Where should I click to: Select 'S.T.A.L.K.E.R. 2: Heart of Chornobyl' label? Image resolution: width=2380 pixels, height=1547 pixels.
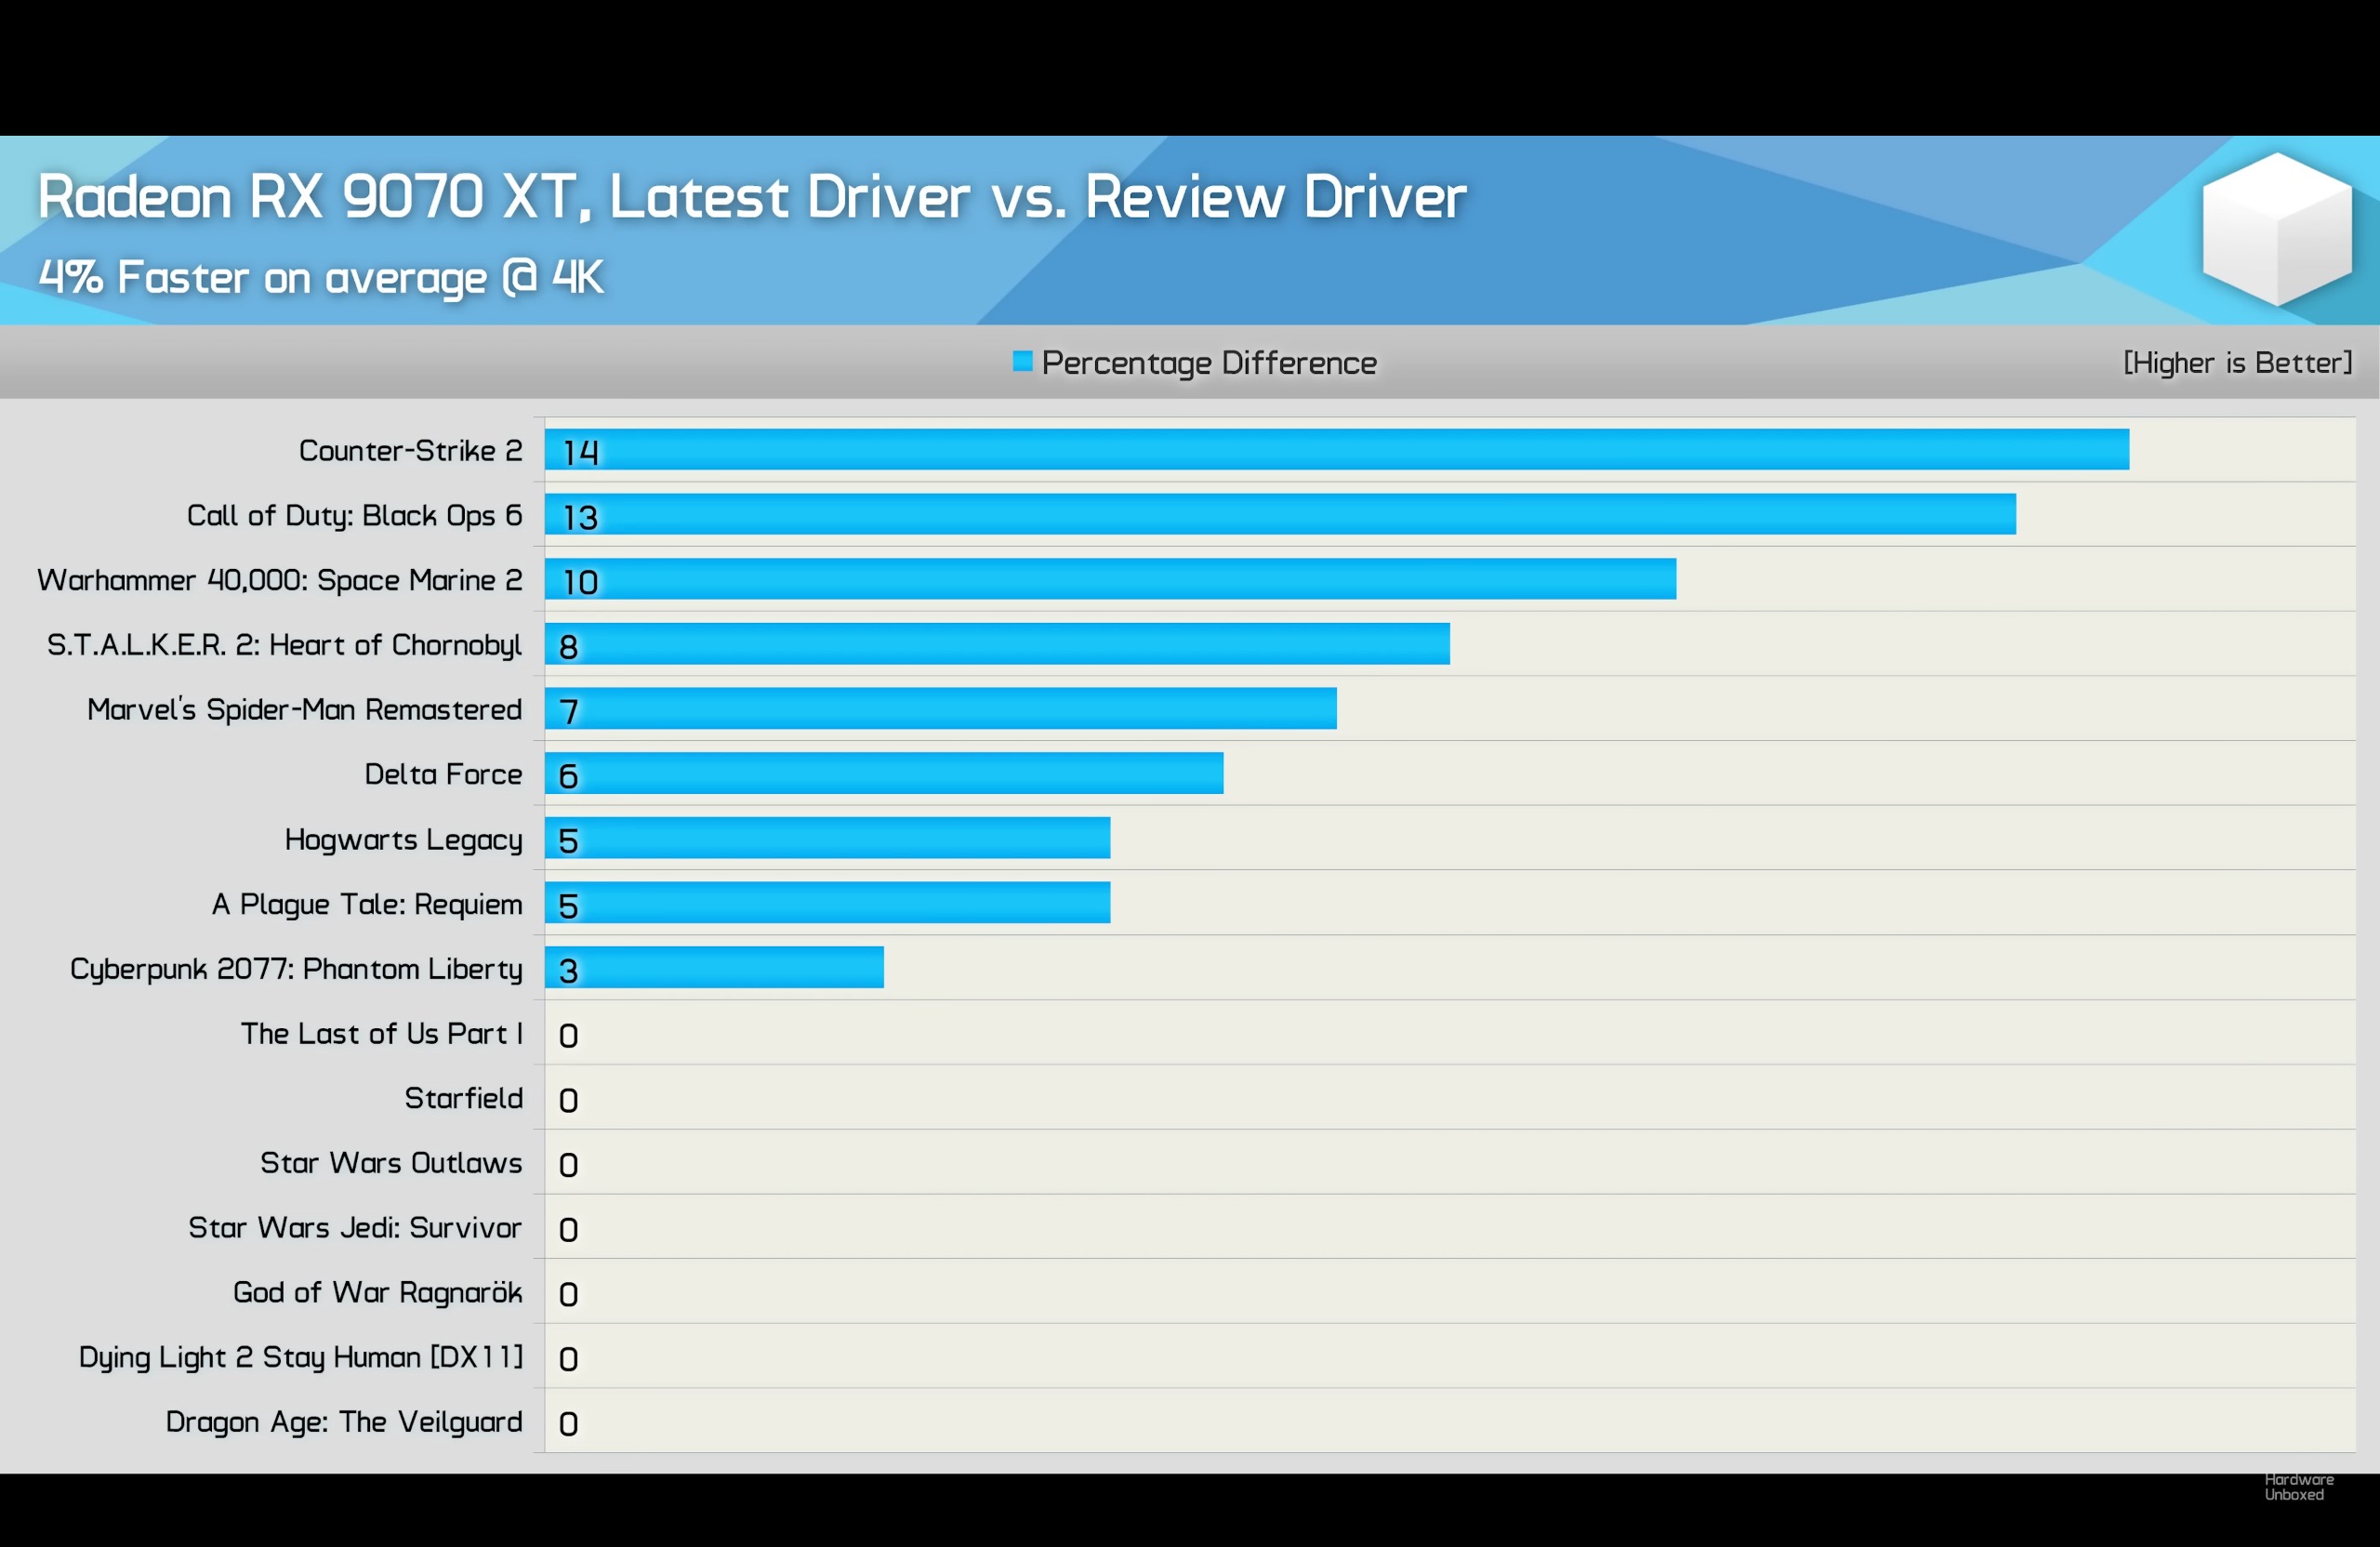285,645
